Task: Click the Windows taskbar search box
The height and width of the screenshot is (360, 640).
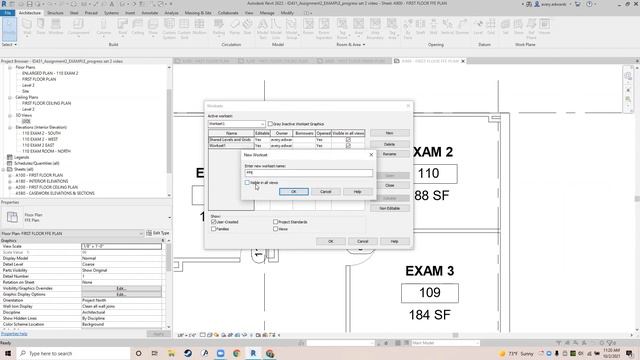Action: (73, 353)
